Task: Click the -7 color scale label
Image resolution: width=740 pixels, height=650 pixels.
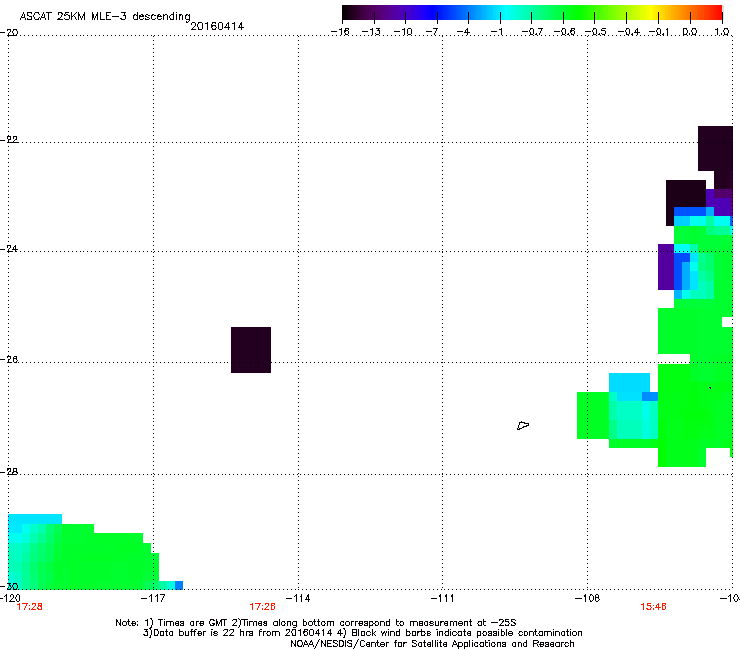Action: pyautogui.click(x=432, y=32)
